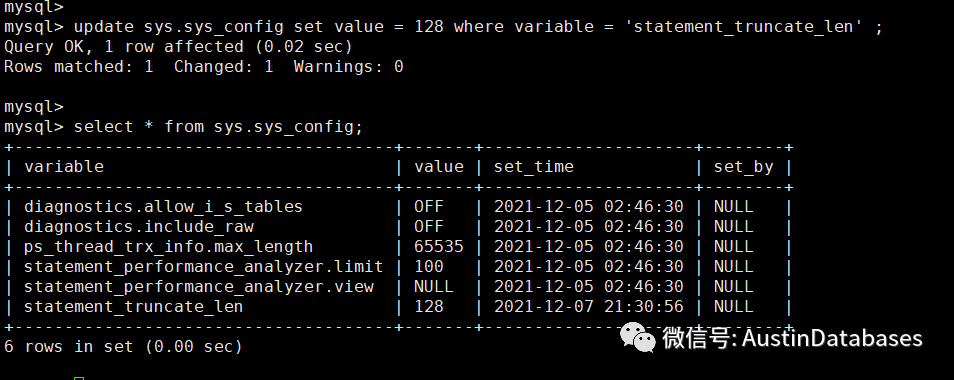Click the 'set_time' column header
This screenshot has width=954, height=380.
534,167
